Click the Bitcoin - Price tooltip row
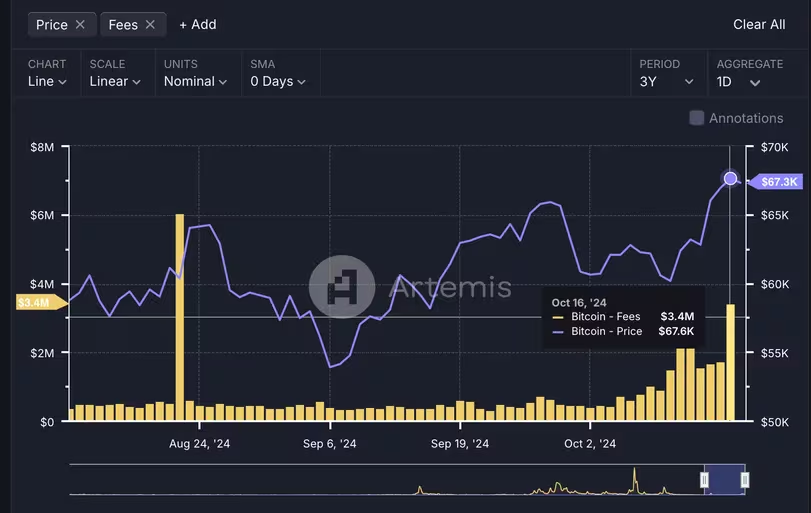The height and width of the screenshot is (513, 811). tap(623, 331)
